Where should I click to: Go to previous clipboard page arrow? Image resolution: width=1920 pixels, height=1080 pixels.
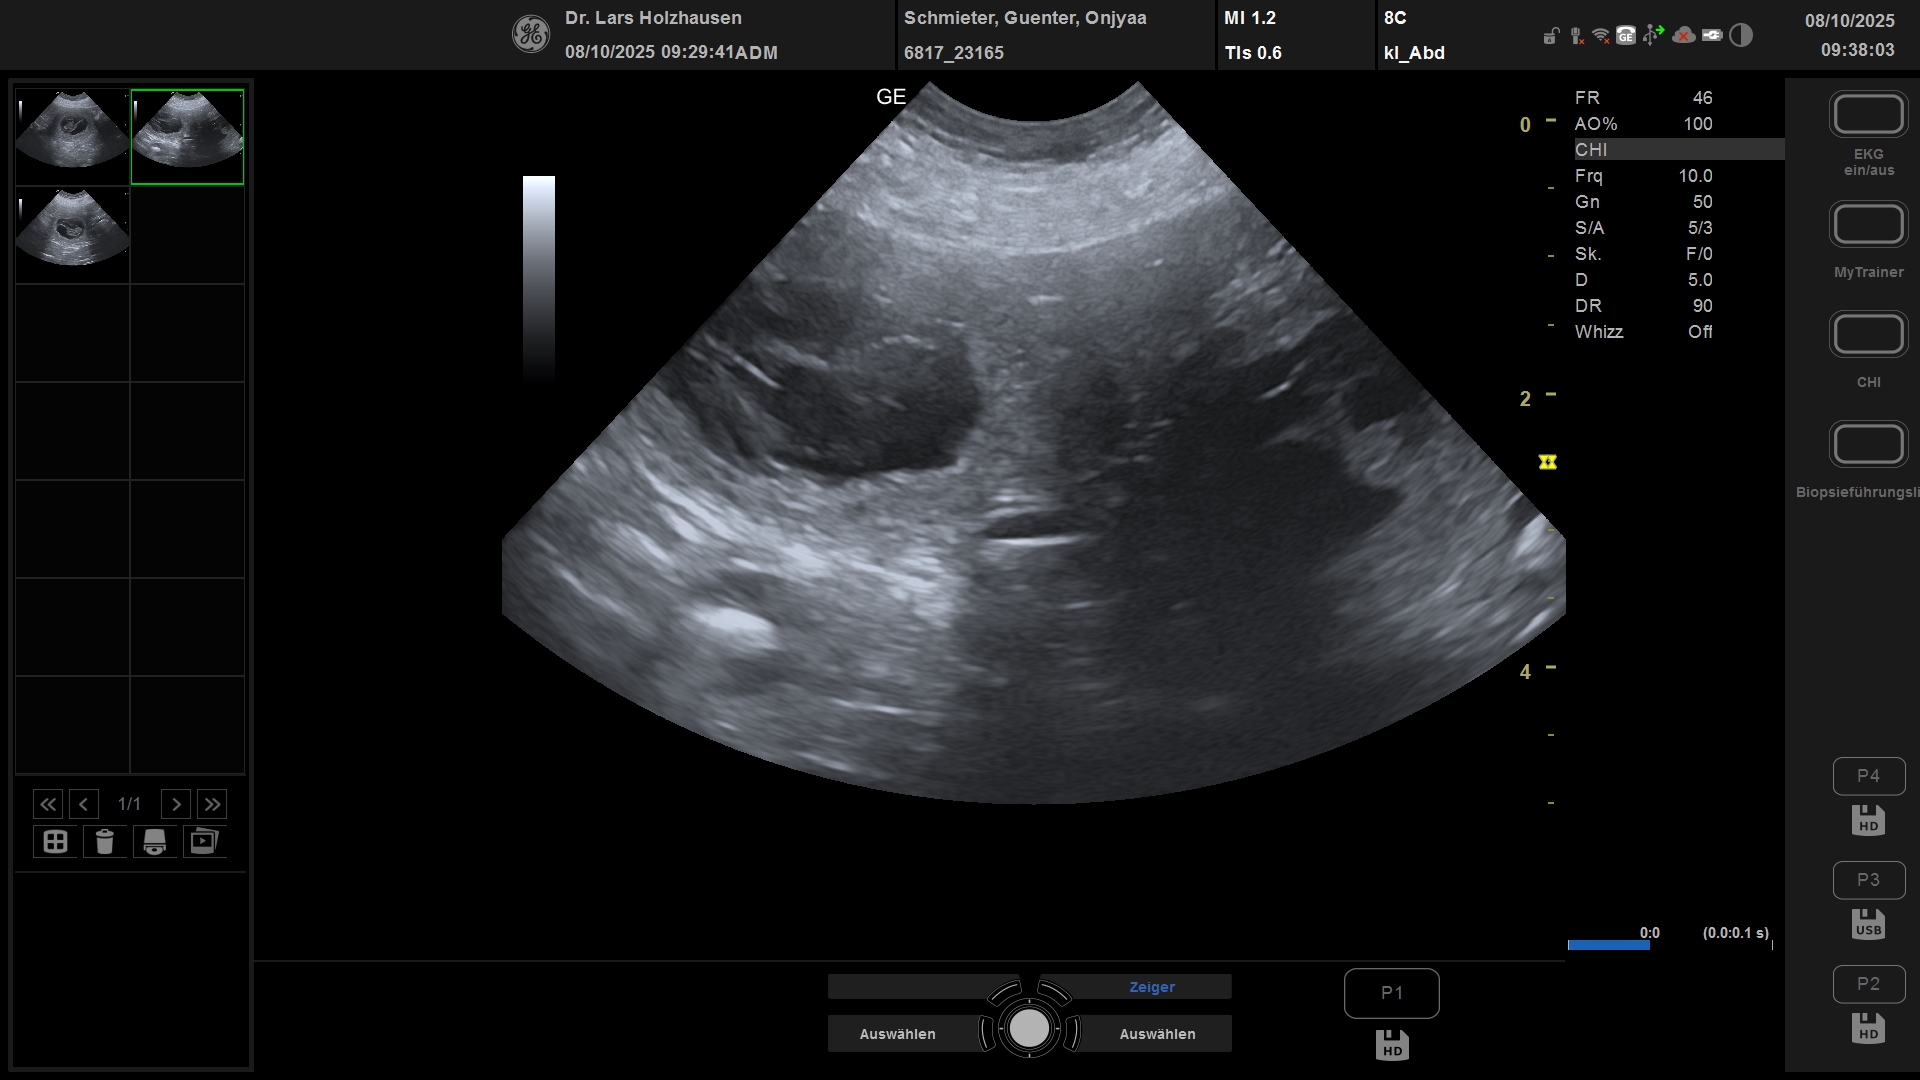pos(84,804)
